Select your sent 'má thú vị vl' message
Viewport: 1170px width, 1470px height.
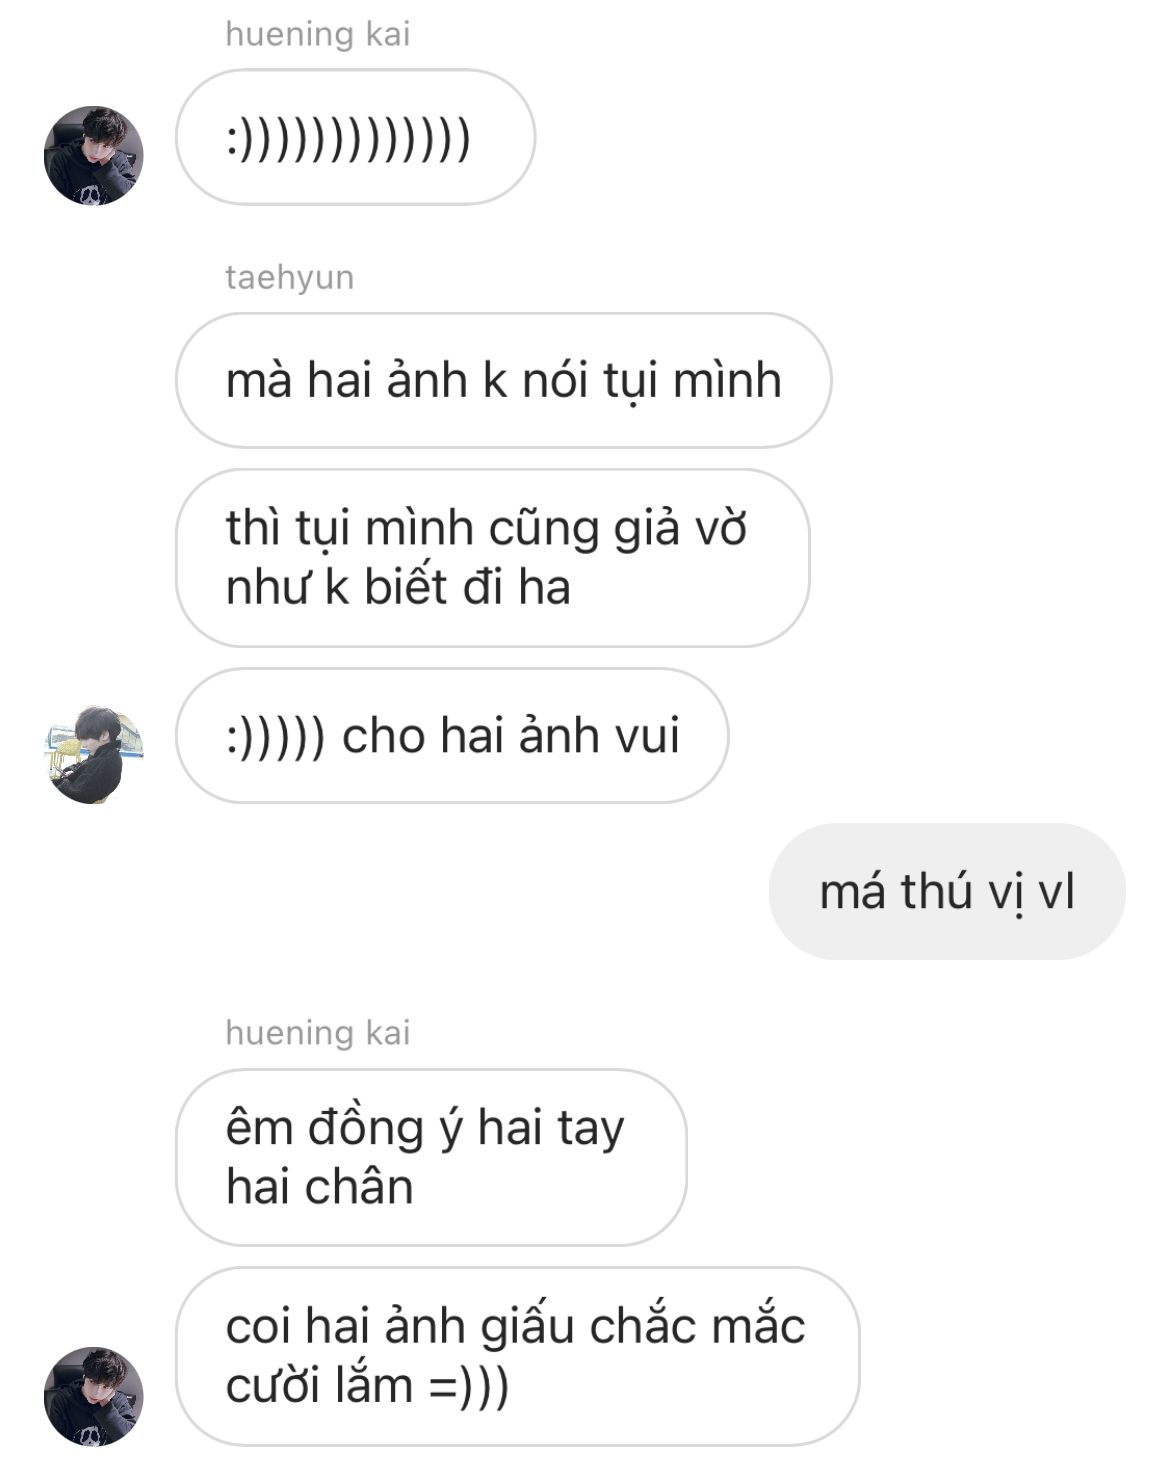point(947,891)
